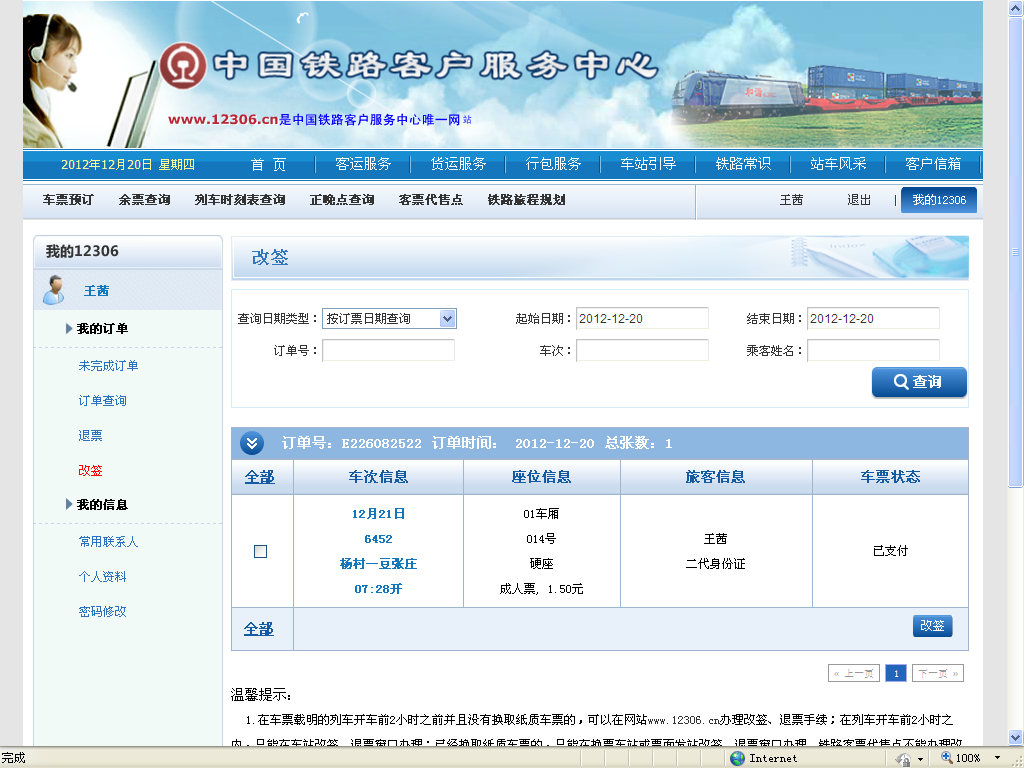Click 全部 in the table header
1024x768 pixels.
[259, 477]
